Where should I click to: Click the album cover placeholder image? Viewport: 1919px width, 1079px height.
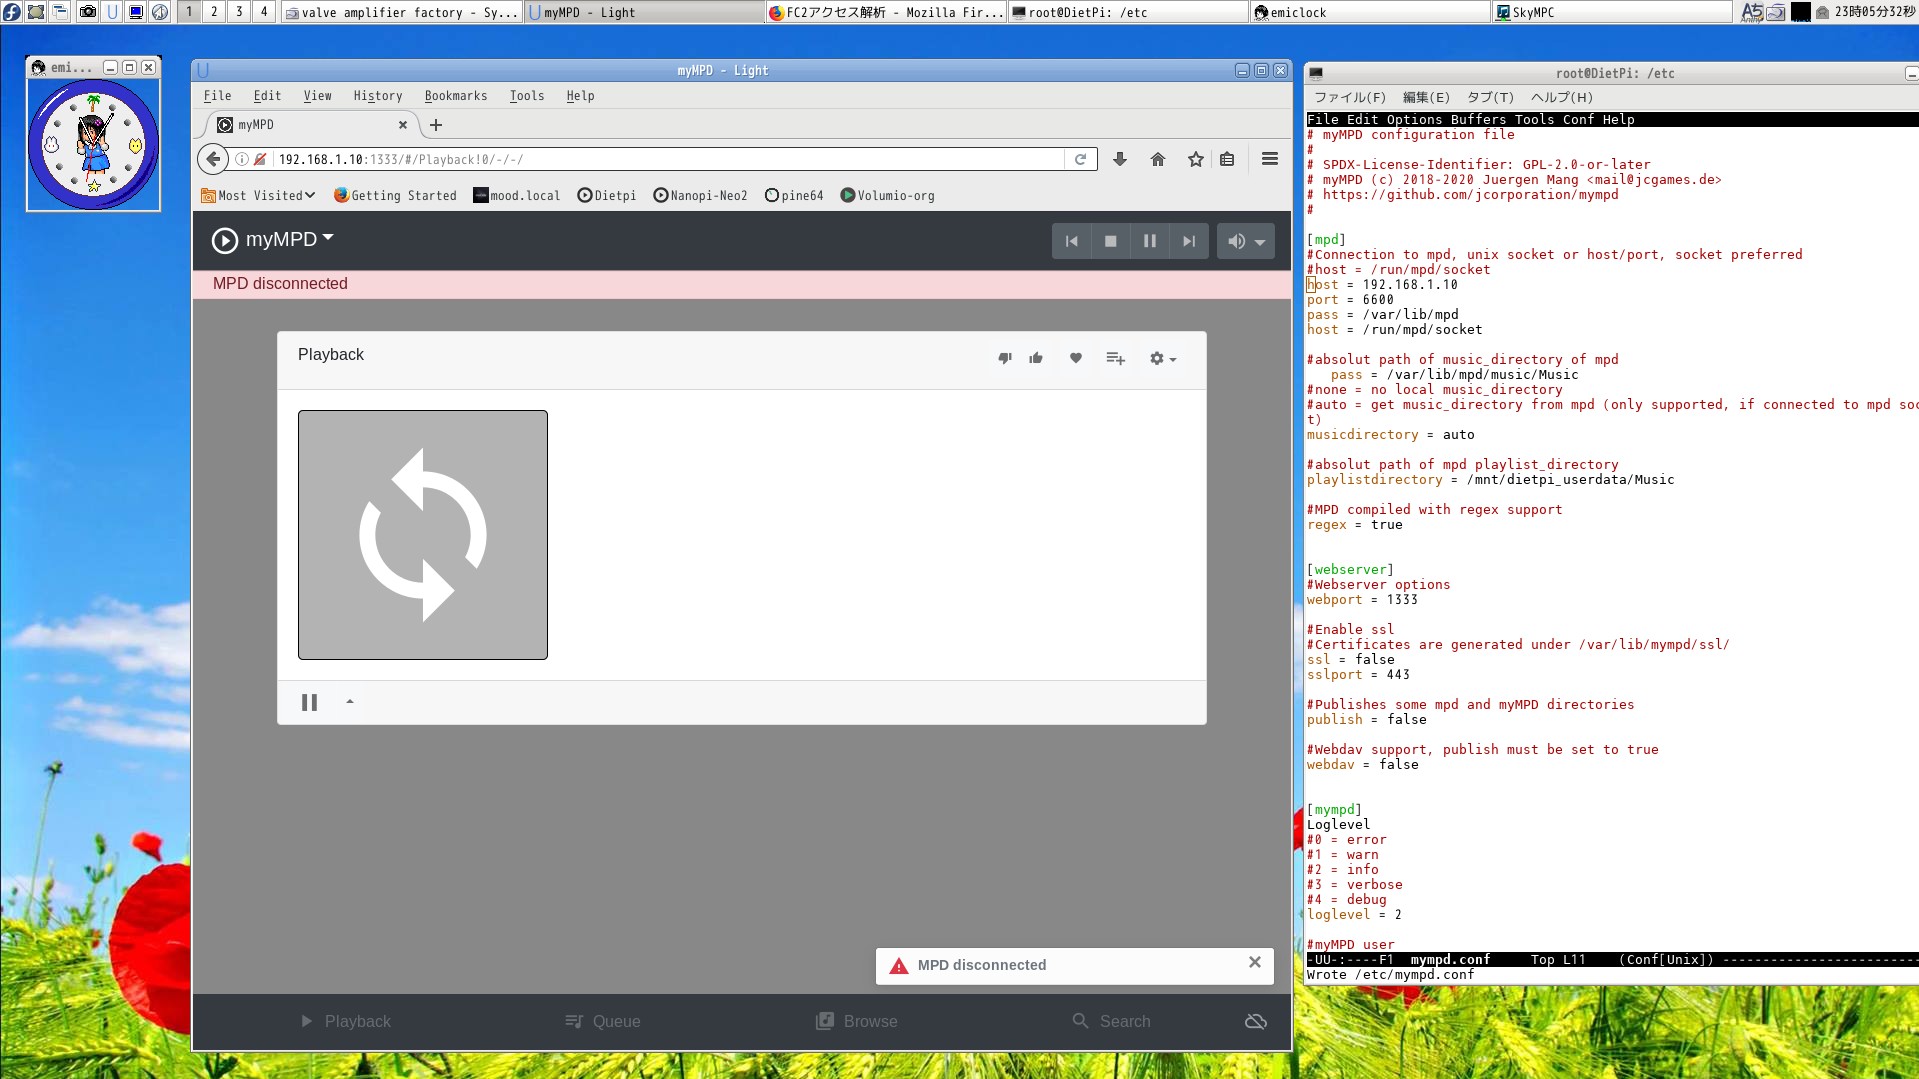[423, 535]
